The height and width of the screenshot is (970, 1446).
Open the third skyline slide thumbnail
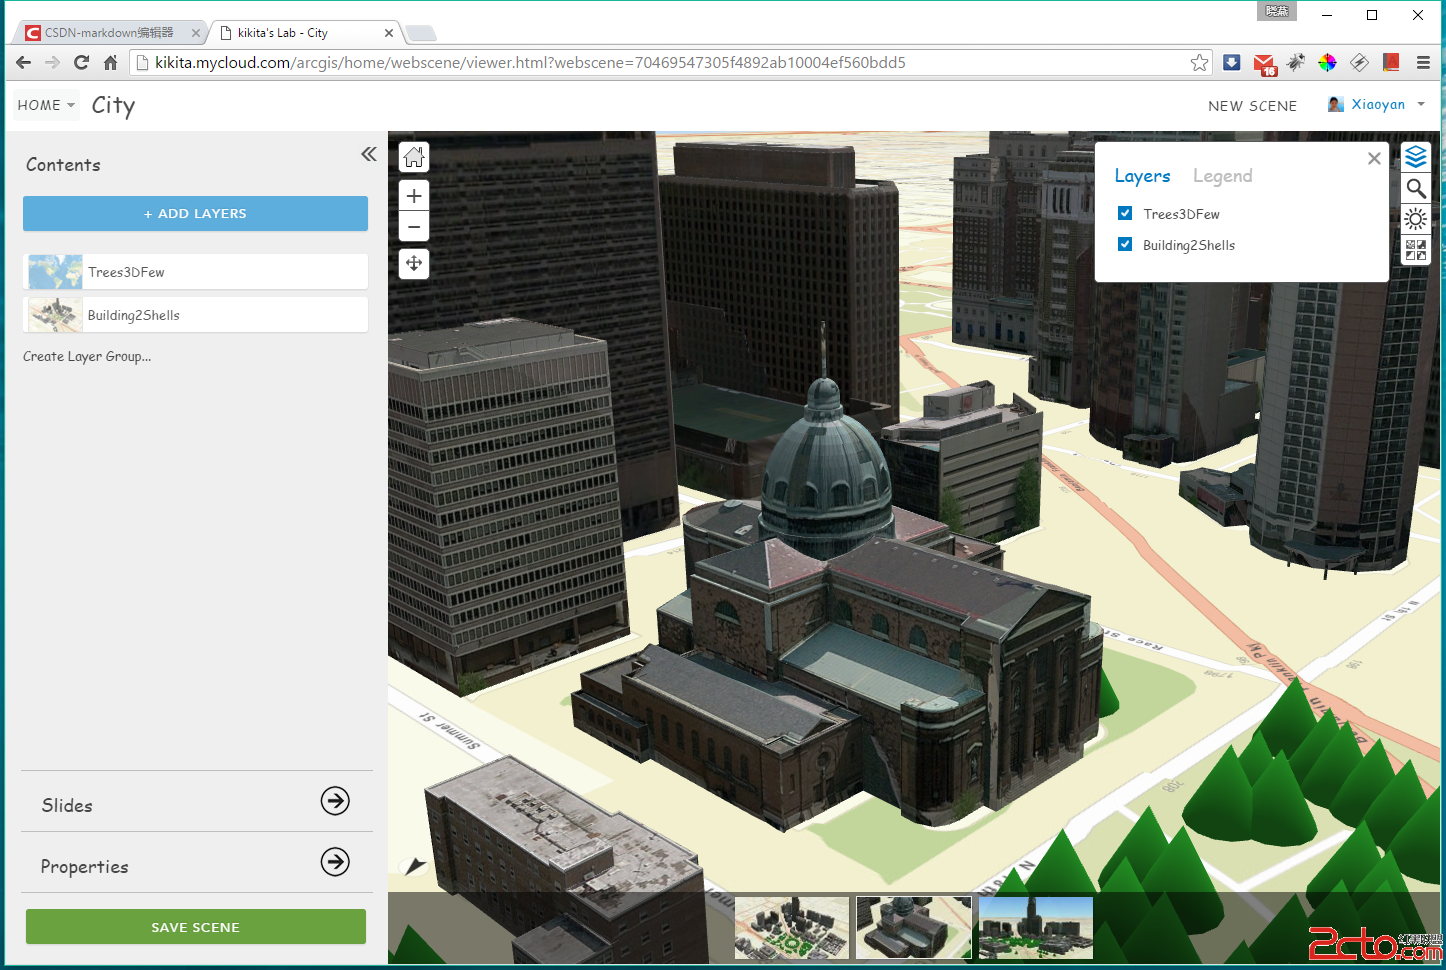pyautogui.click(x=1036, y=928)
